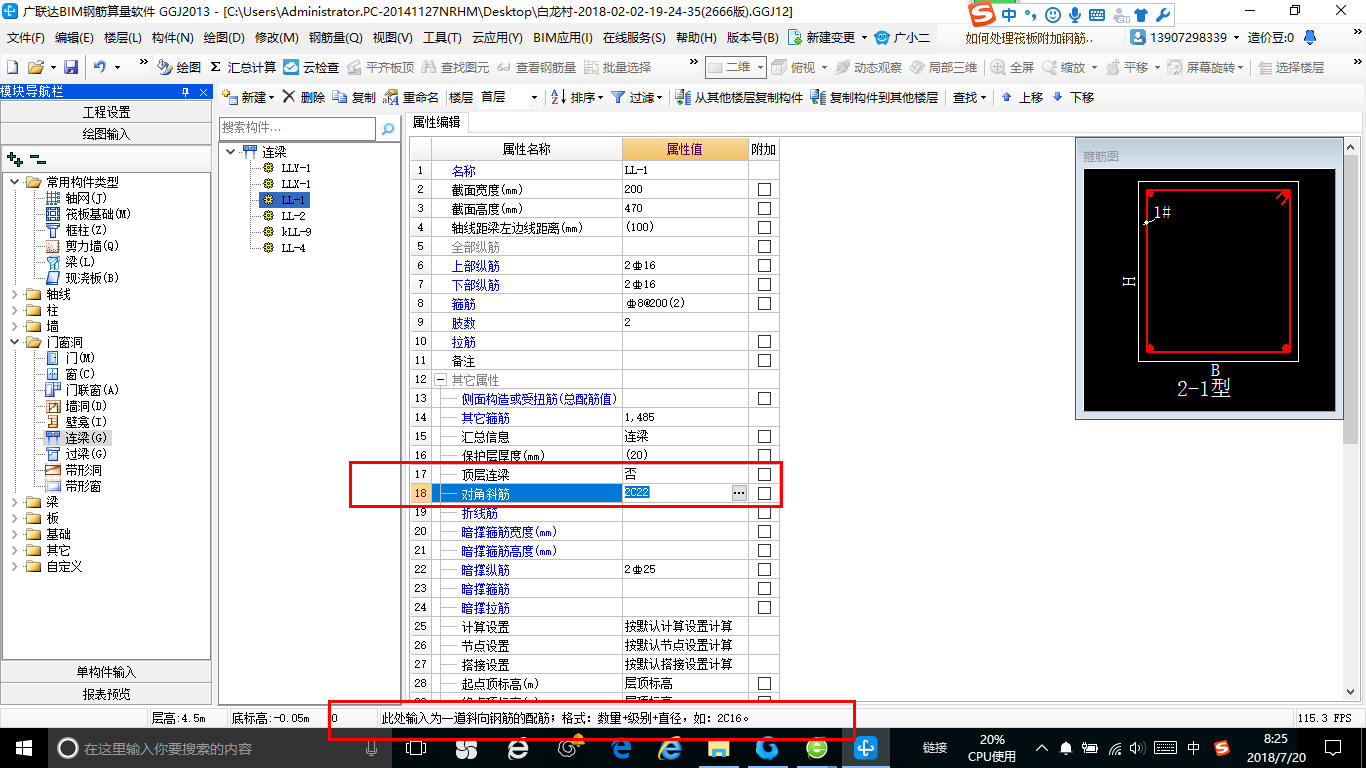Screen dimensions: 1366x768
Task: Delete the selected component with 删除
Action: (303, 97)
